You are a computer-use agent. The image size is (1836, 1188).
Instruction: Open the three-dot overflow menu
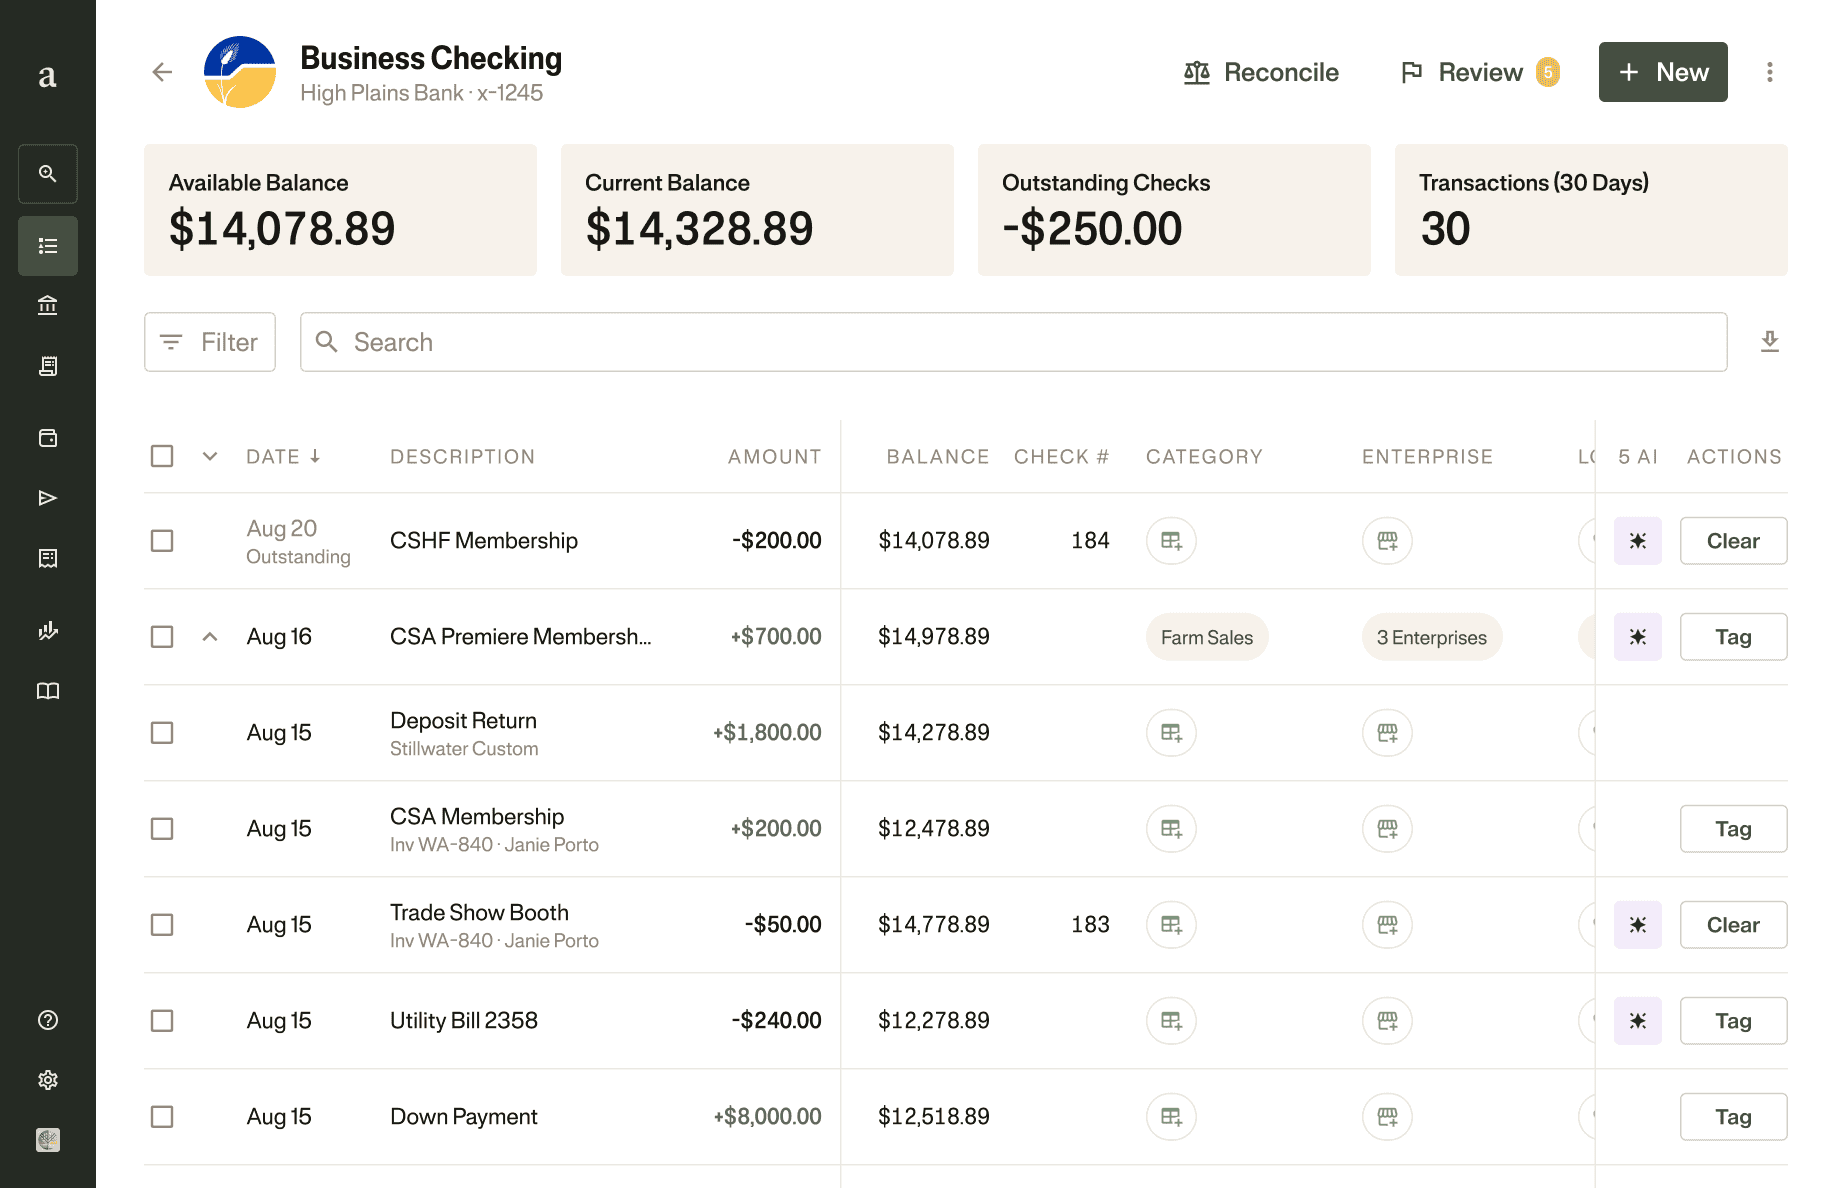tap(1770, 72)
